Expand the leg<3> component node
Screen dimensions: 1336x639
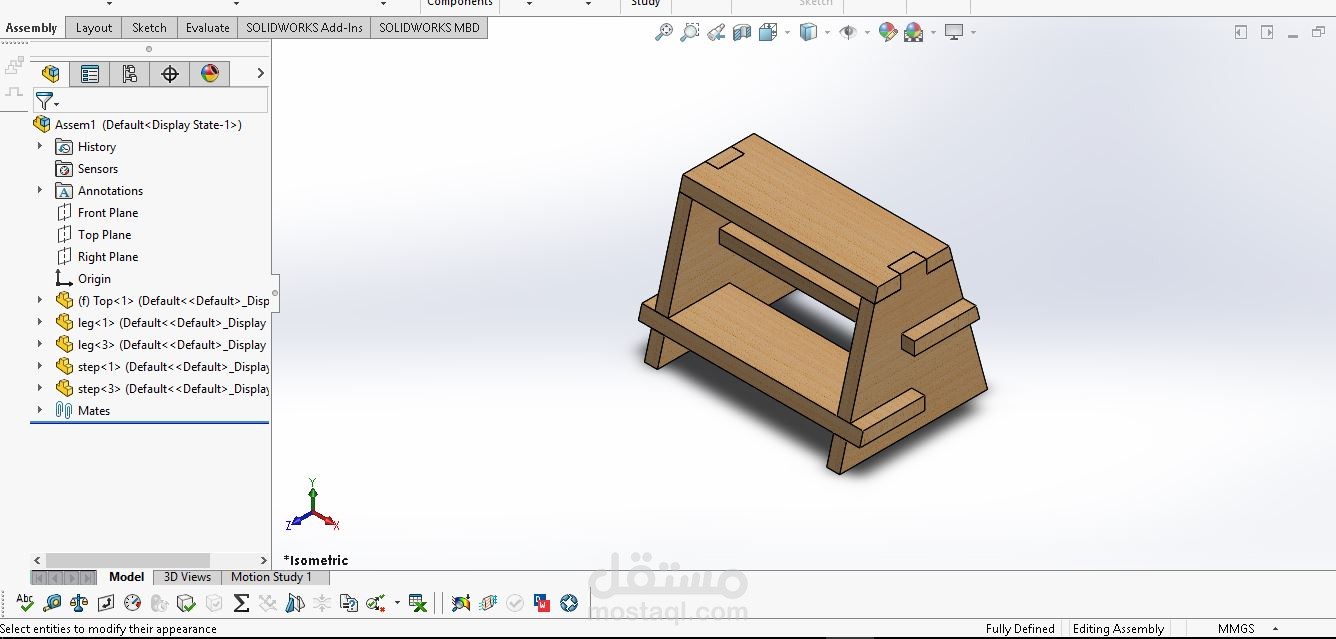coord(40,344)
